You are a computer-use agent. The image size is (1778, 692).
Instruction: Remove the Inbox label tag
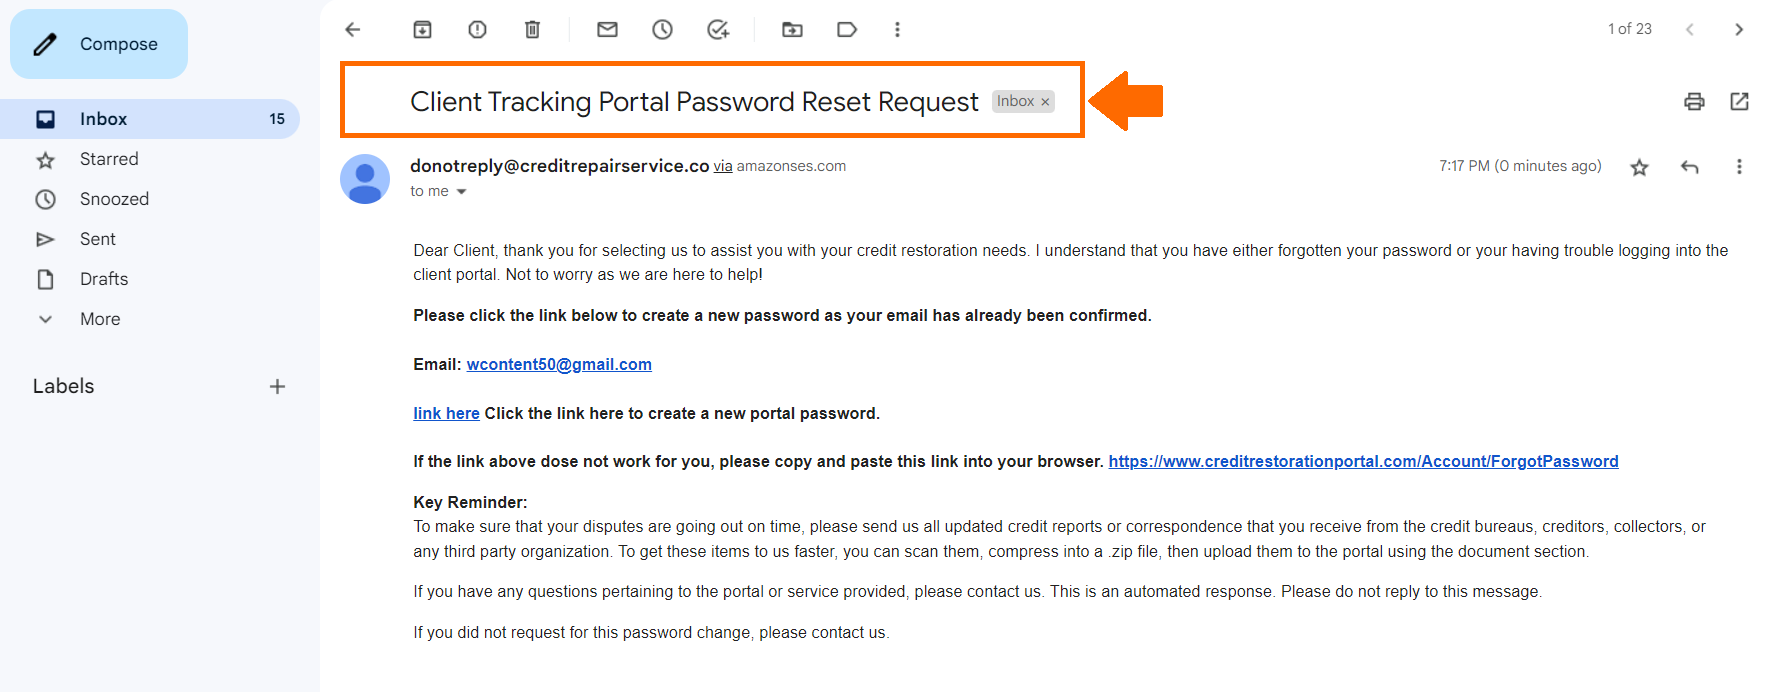tap(1045, 102)
